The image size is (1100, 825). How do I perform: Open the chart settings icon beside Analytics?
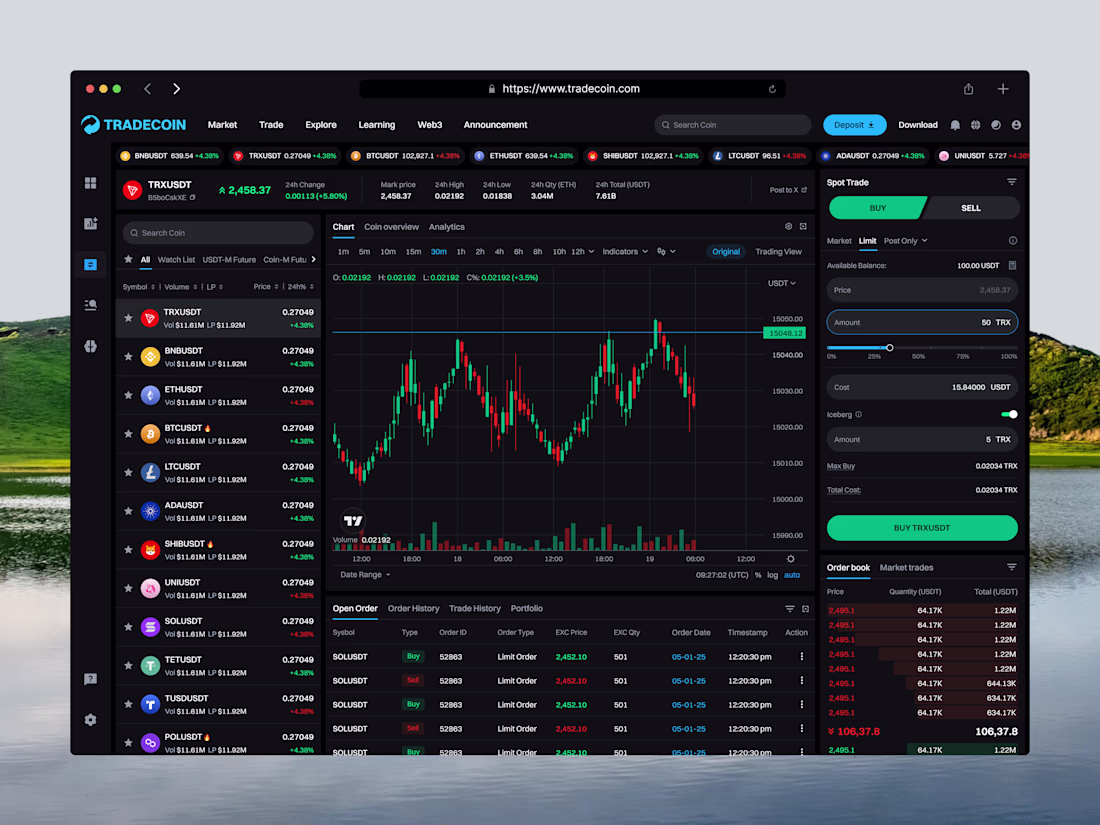pyautogui.click(x=789, y=227)
